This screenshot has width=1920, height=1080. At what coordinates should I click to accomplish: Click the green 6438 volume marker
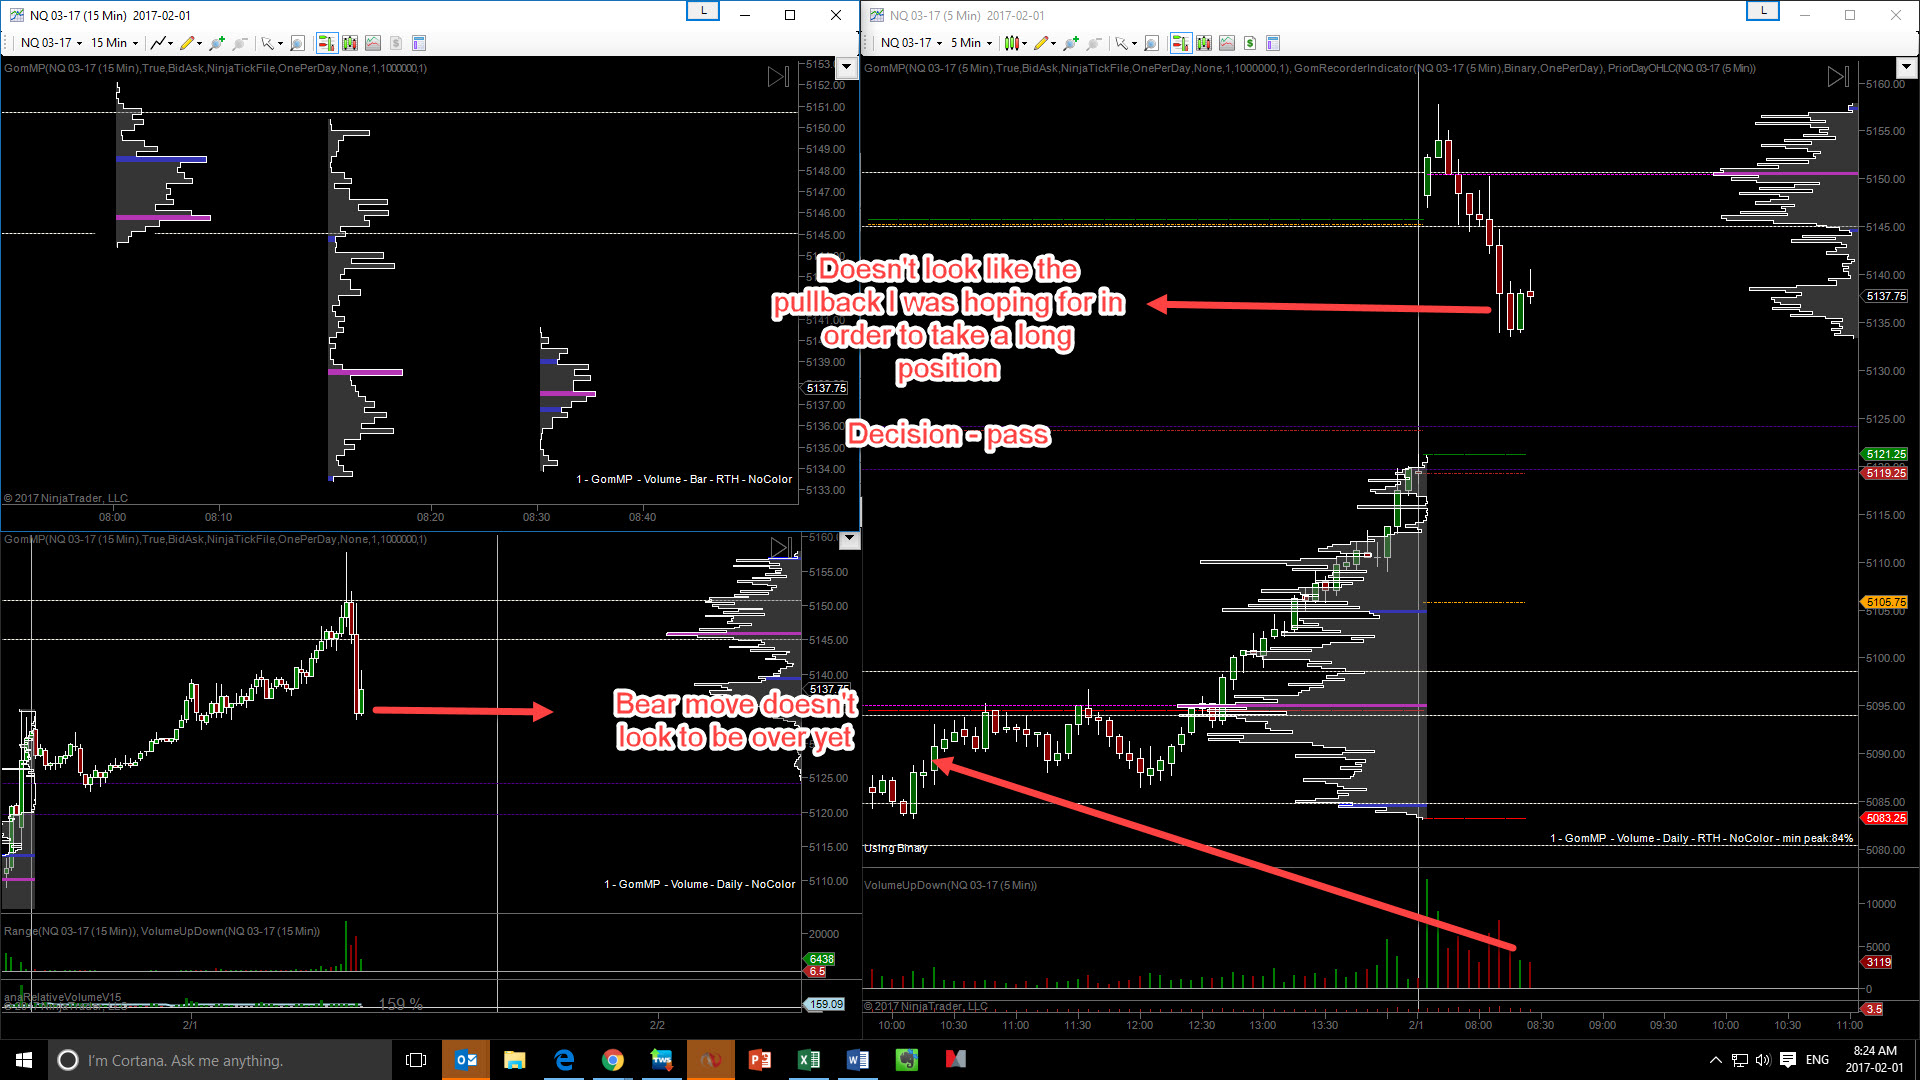coord(821,959)
